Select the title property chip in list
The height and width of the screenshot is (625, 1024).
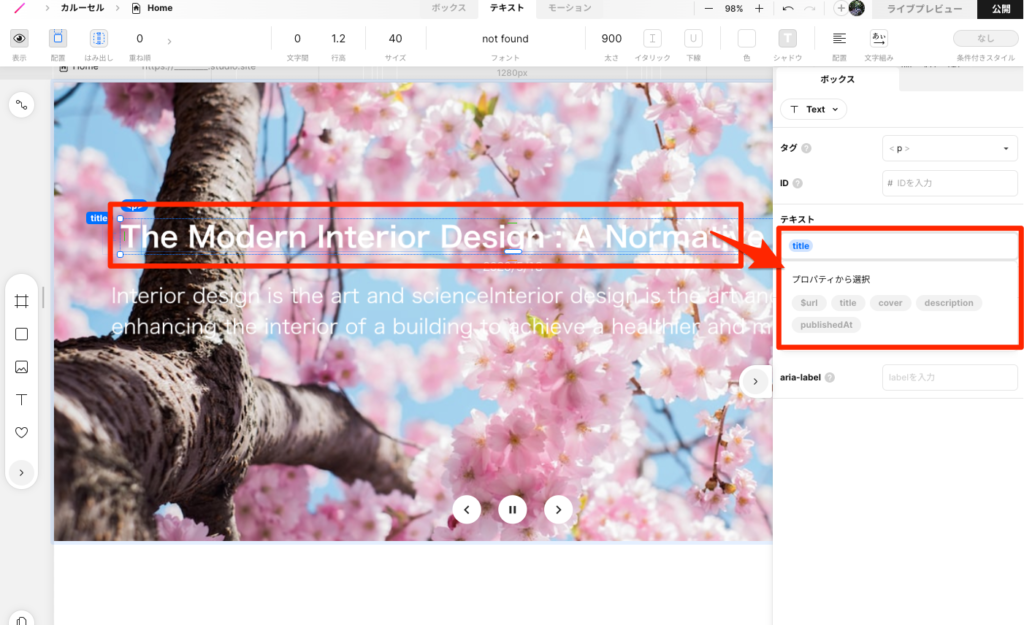tap(848, 302)
